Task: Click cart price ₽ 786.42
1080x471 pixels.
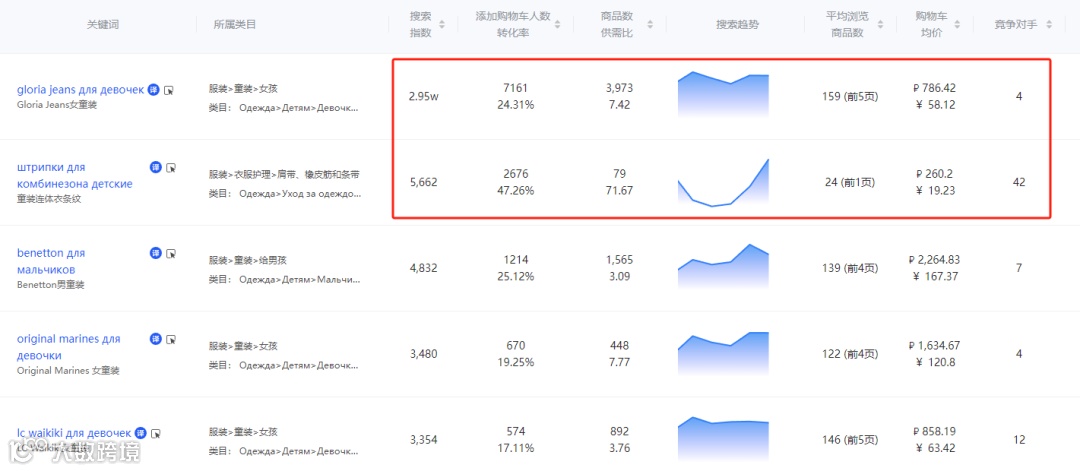Action: coord(934,88)
